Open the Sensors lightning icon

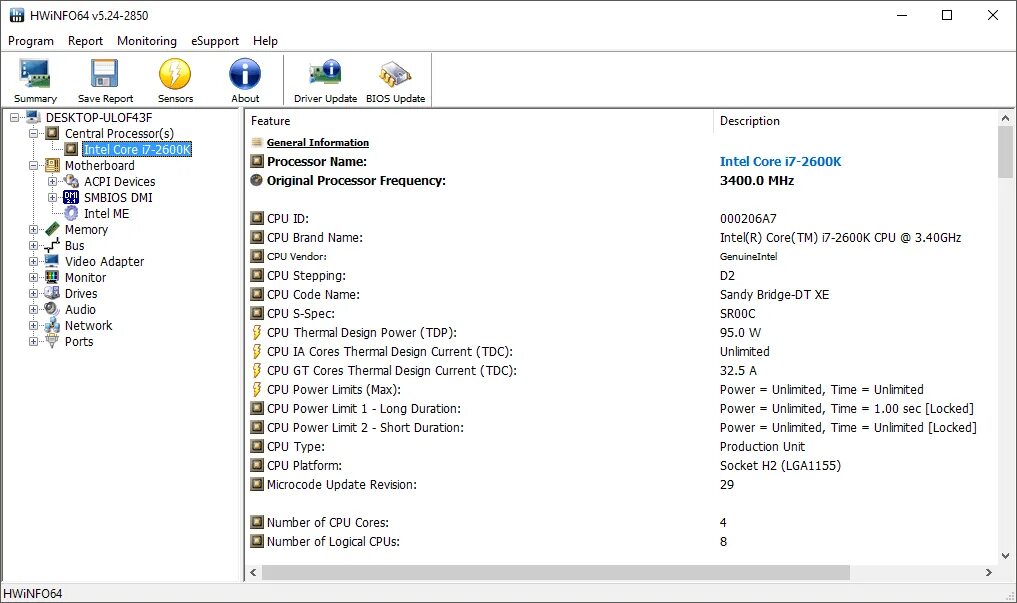tap(175, 73)
